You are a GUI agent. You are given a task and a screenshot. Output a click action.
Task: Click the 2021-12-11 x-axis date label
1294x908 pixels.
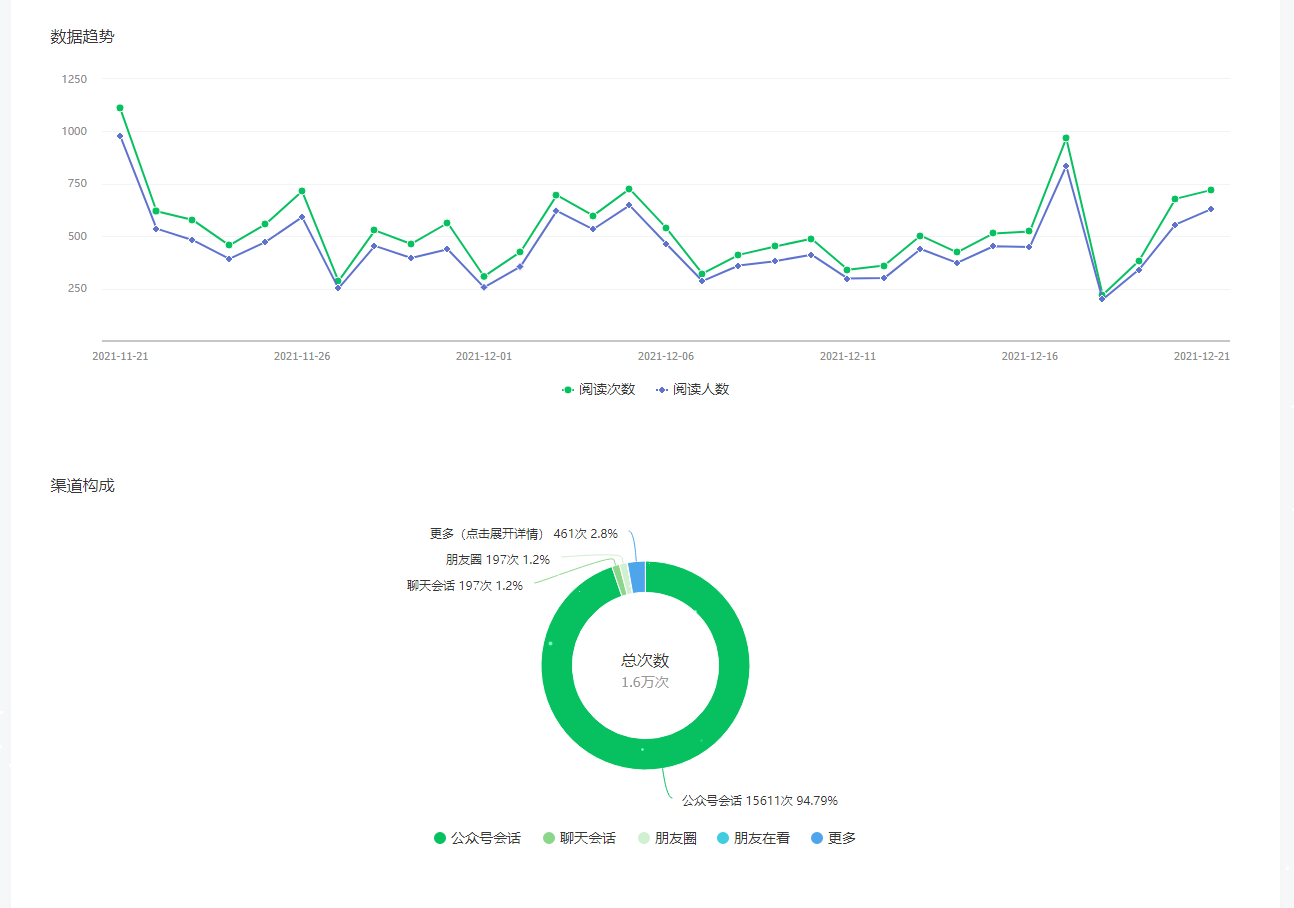847,356
